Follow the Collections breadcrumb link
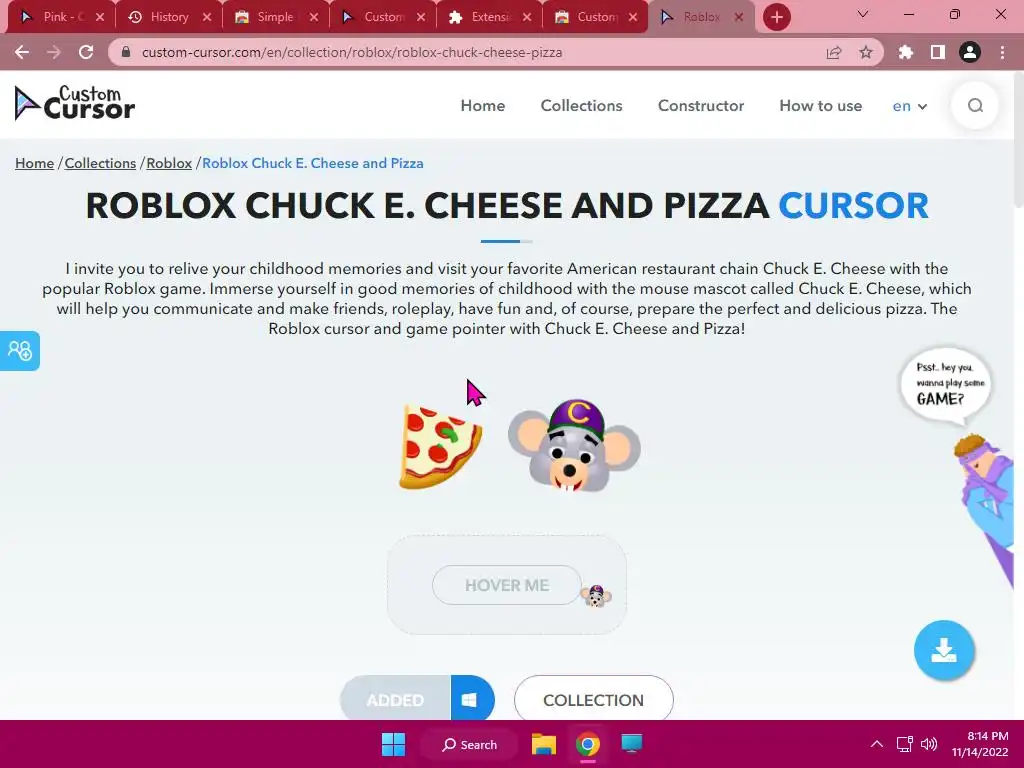 100,163
